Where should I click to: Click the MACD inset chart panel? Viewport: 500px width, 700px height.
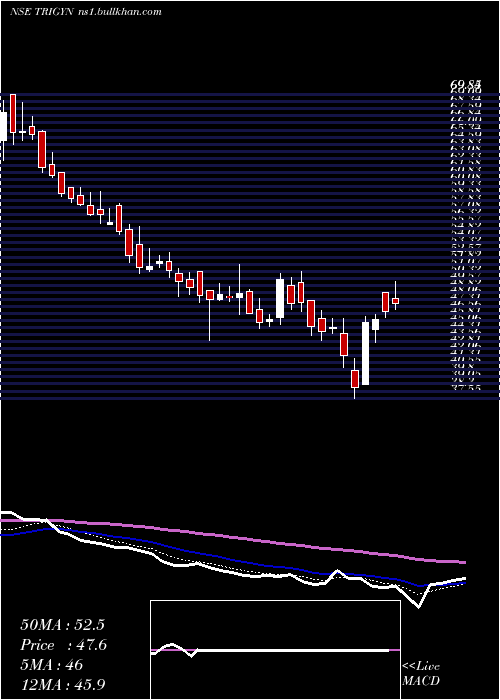coord(275,650)
